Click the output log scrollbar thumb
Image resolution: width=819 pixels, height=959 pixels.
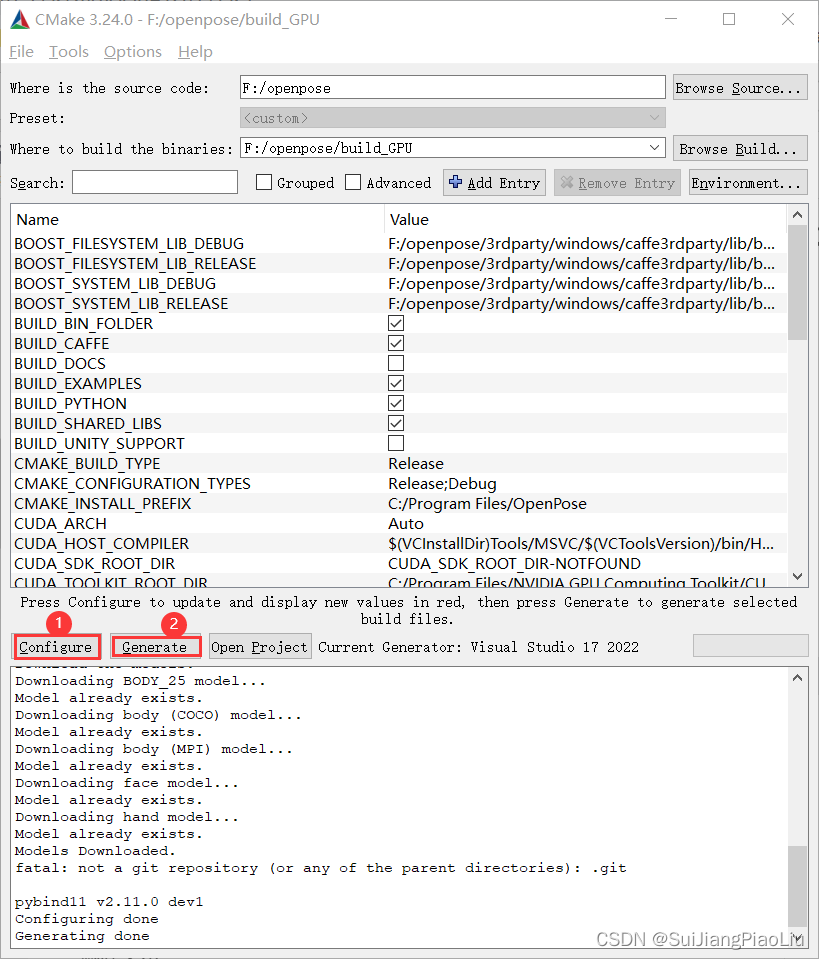[797, 886]
